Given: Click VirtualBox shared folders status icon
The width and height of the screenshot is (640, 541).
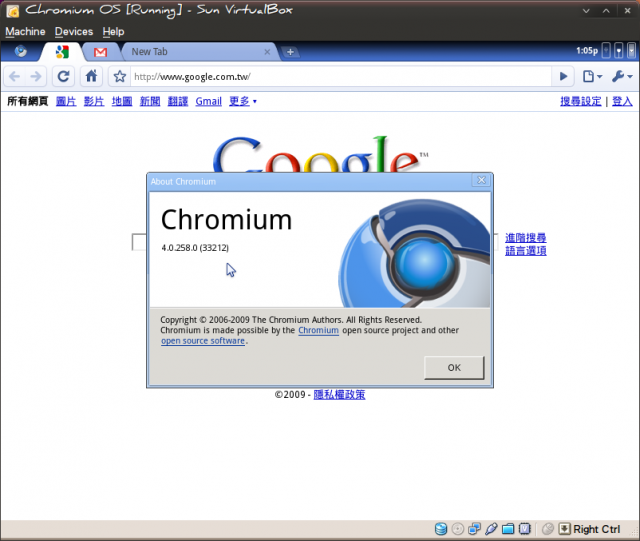Looking at the screenshot, I should click(508, 529).
